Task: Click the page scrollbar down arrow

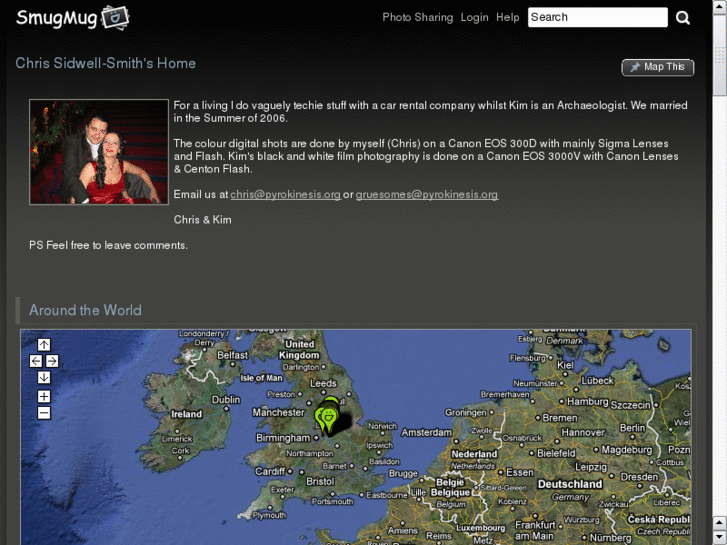Action: click(719, 537)
